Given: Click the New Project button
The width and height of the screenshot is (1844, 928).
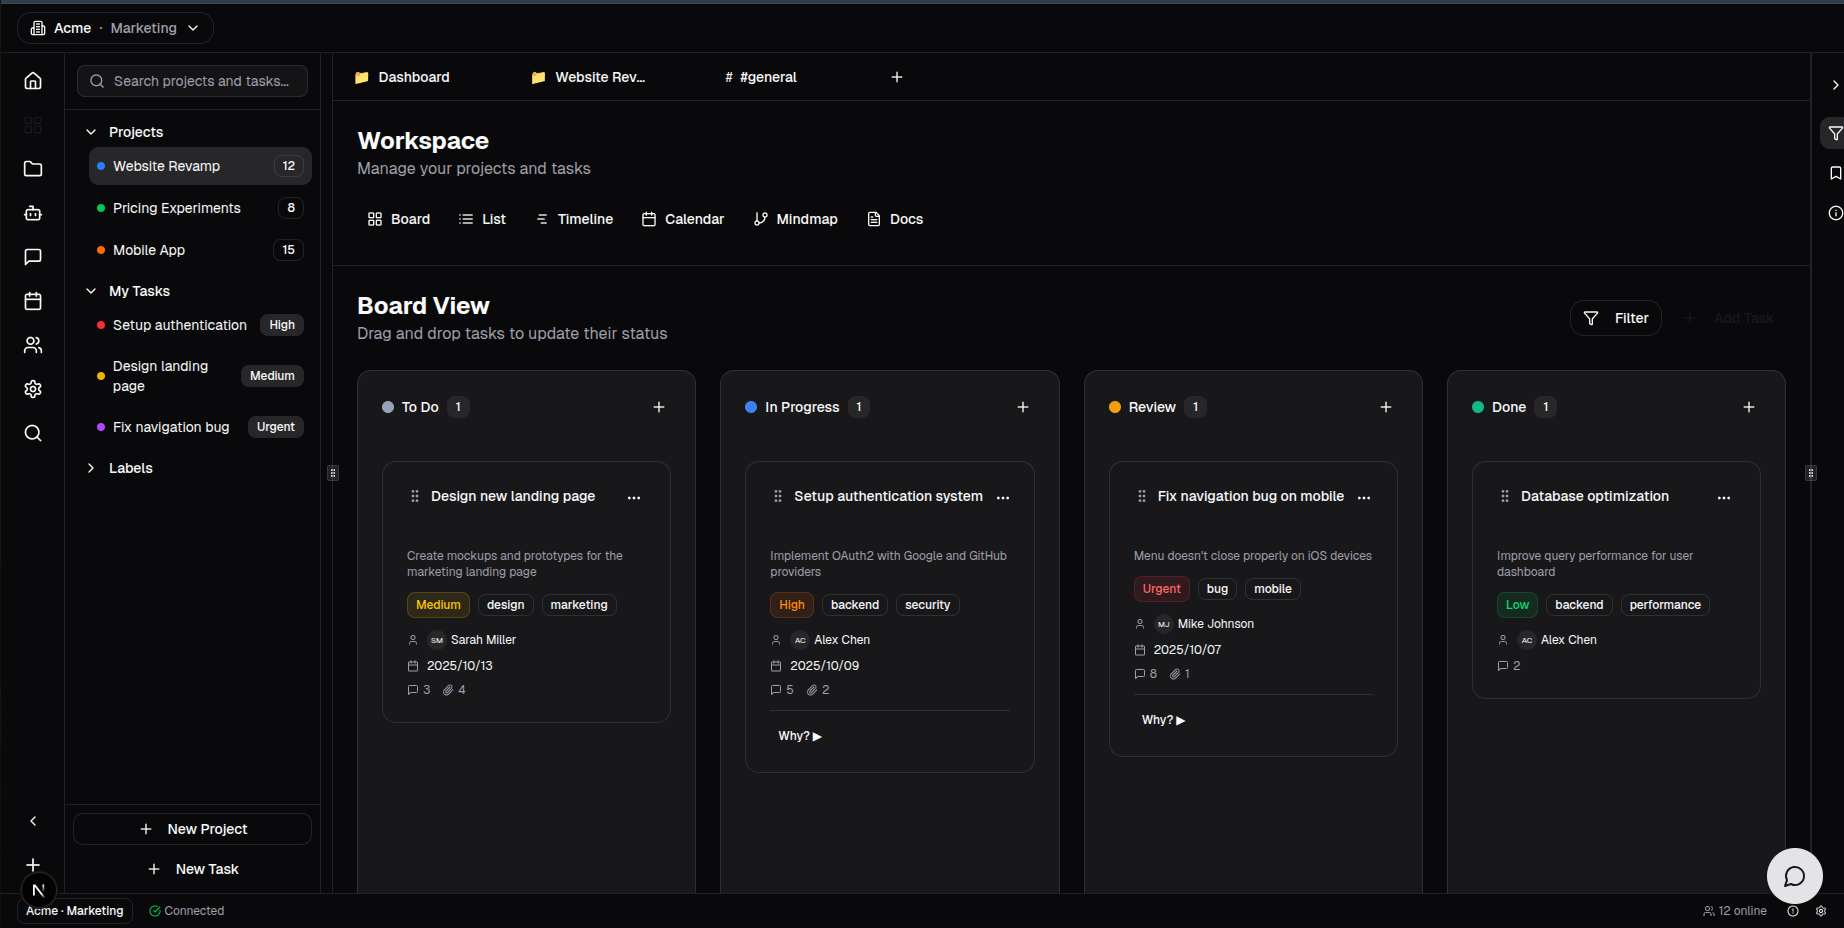Looking at the screenshot, I should pos(192,828).
